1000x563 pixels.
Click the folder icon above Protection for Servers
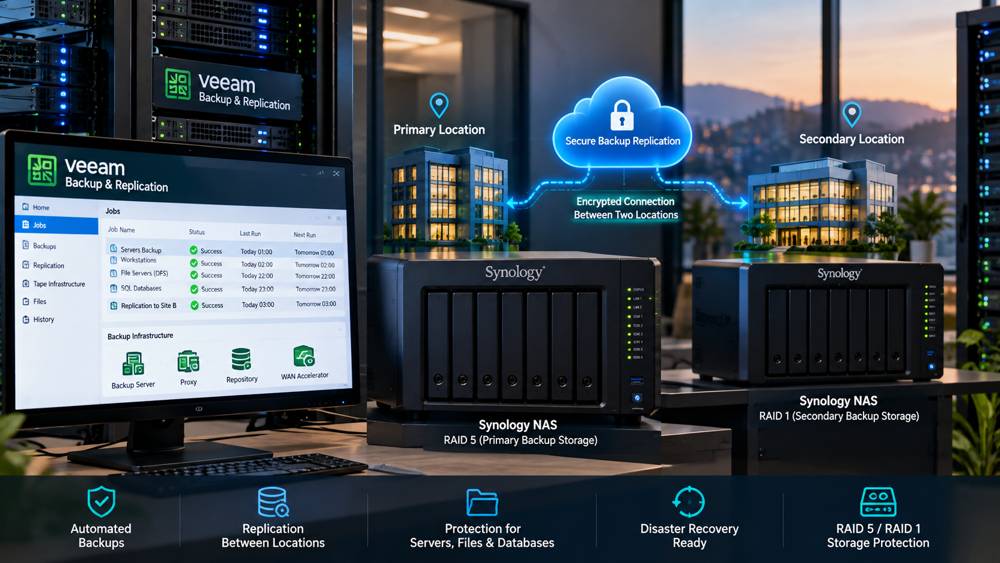click(x=482, y=502)
